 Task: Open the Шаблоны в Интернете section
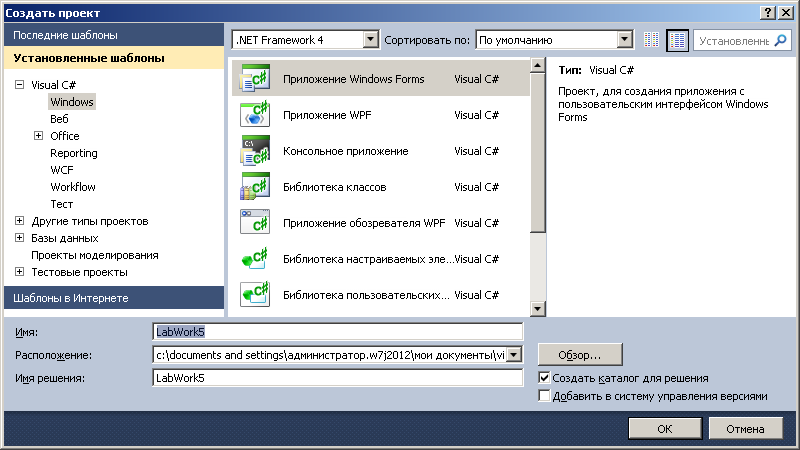click(114, 297)
